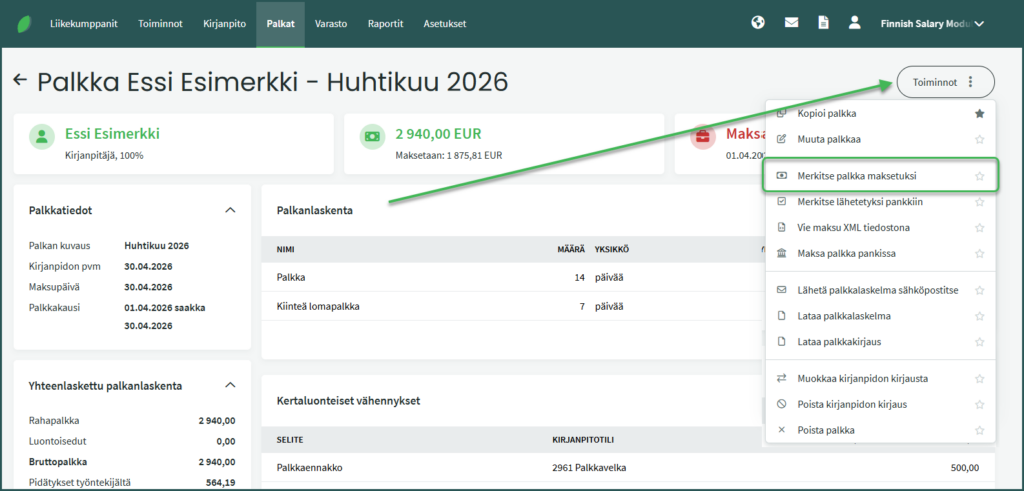Open the user profile icon
The height and width of the screenshot is (491, 1024).
pyautogui.click(x=854, y=23)
